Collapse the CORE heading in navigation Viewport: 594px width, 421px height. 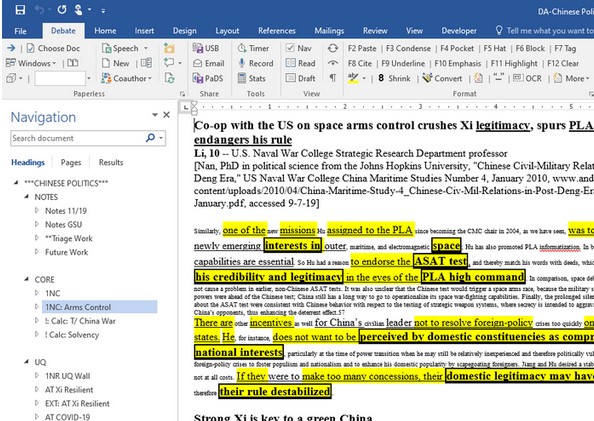coord(26,279)
